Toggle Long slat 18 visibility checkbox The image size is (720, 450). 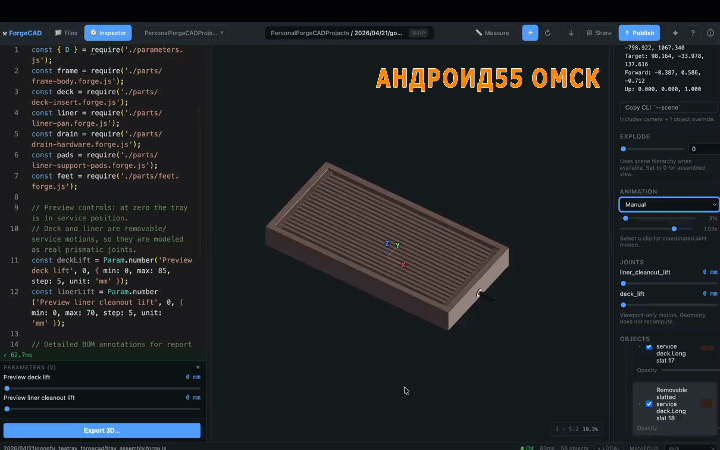tap(649, 404)
